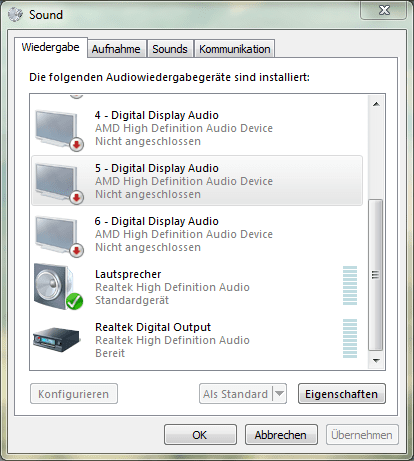Select the Realtek Digital Output receiver icon
414x461 pixels.
coord(57,339)
